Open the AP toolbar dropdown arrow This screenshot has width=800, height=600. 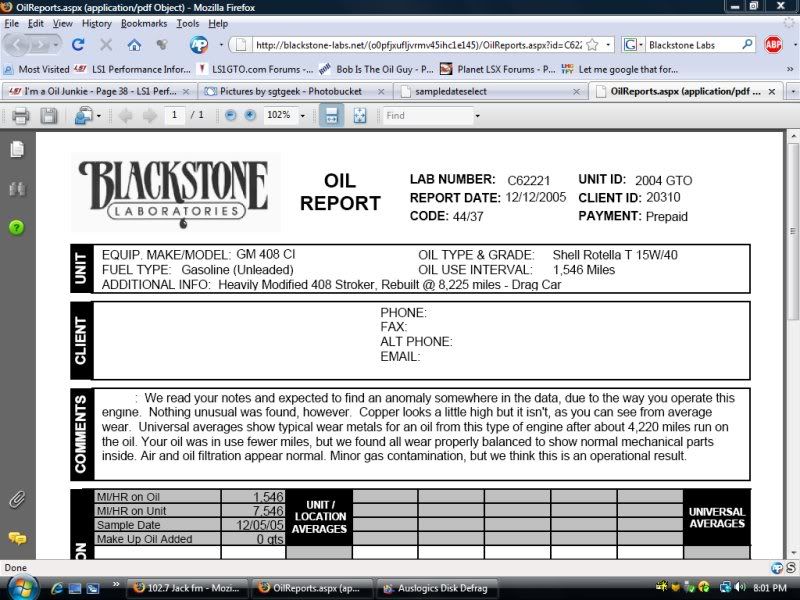pos(221,45)
